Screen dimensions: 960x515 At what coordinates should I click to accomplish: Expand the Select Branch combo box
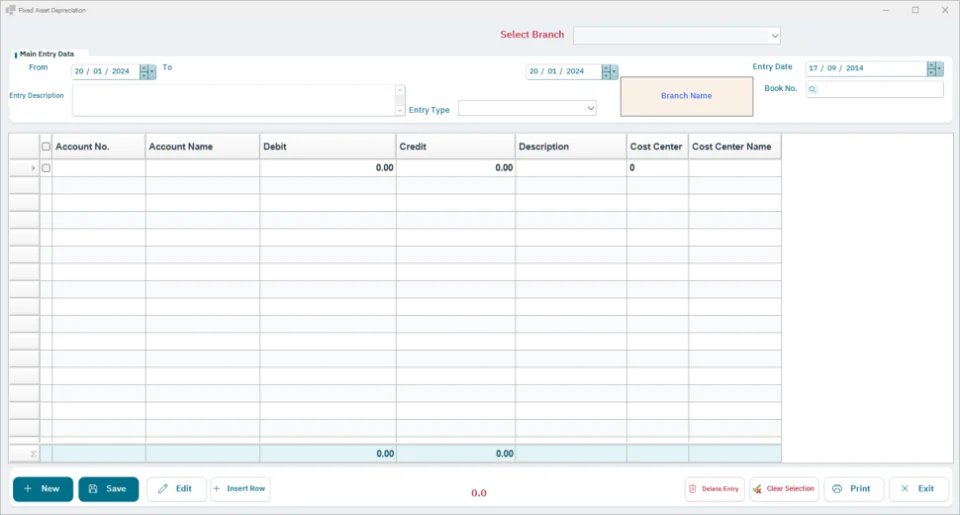tap(774, 36)
